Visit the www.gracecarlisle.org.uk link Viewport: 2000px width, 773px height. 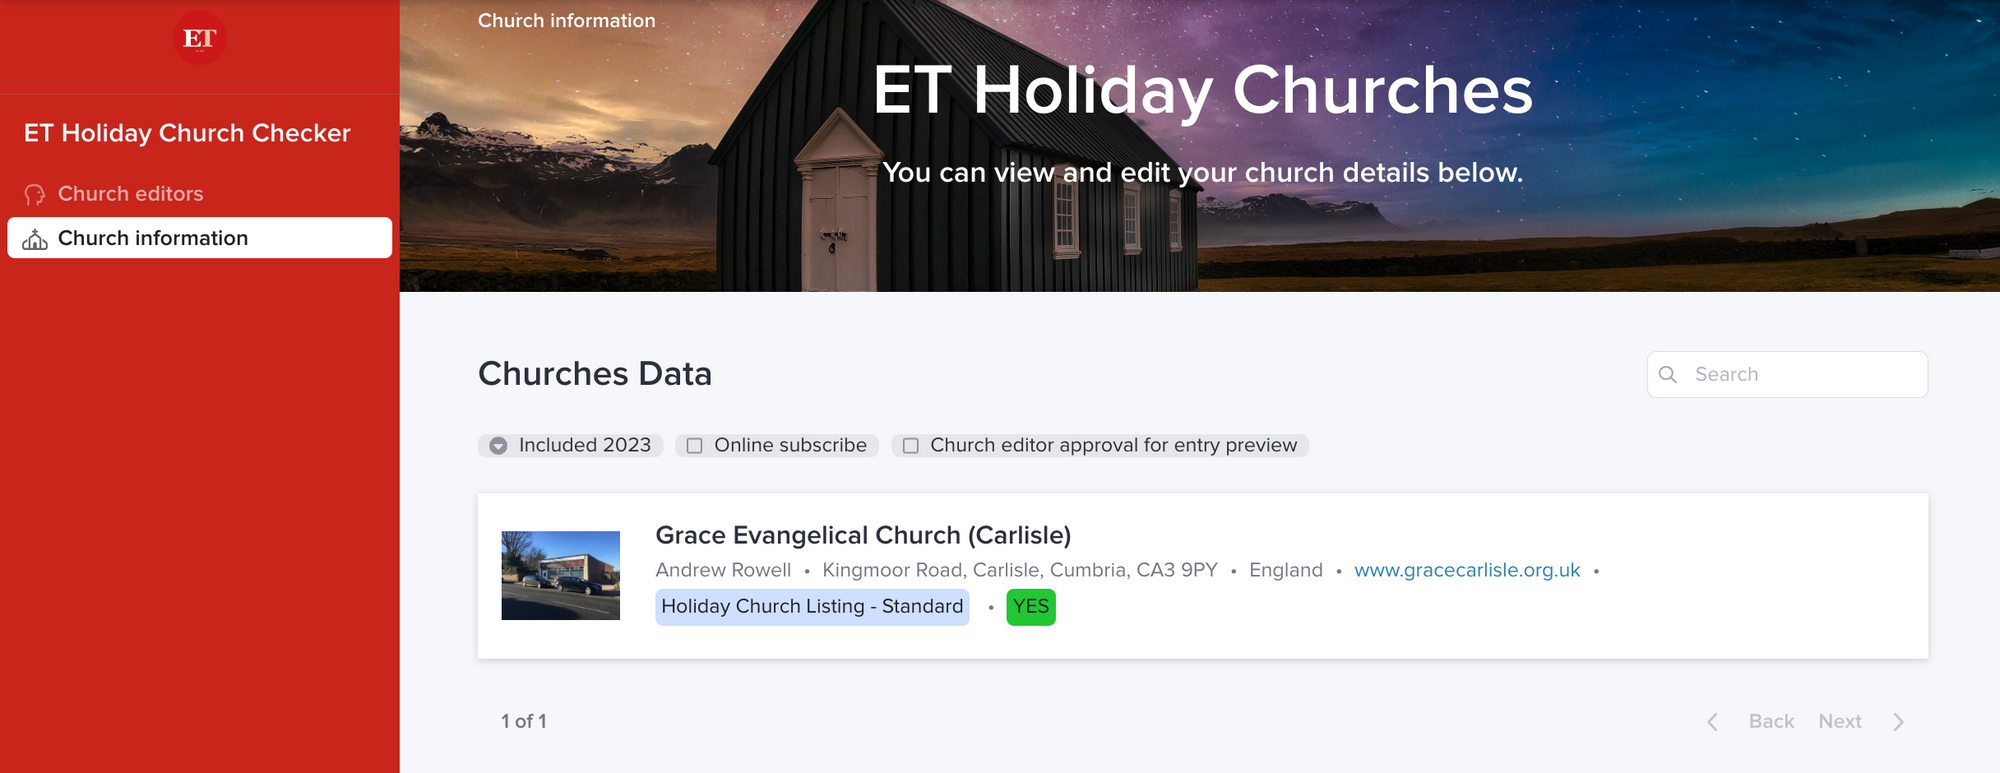[1466, 570]
